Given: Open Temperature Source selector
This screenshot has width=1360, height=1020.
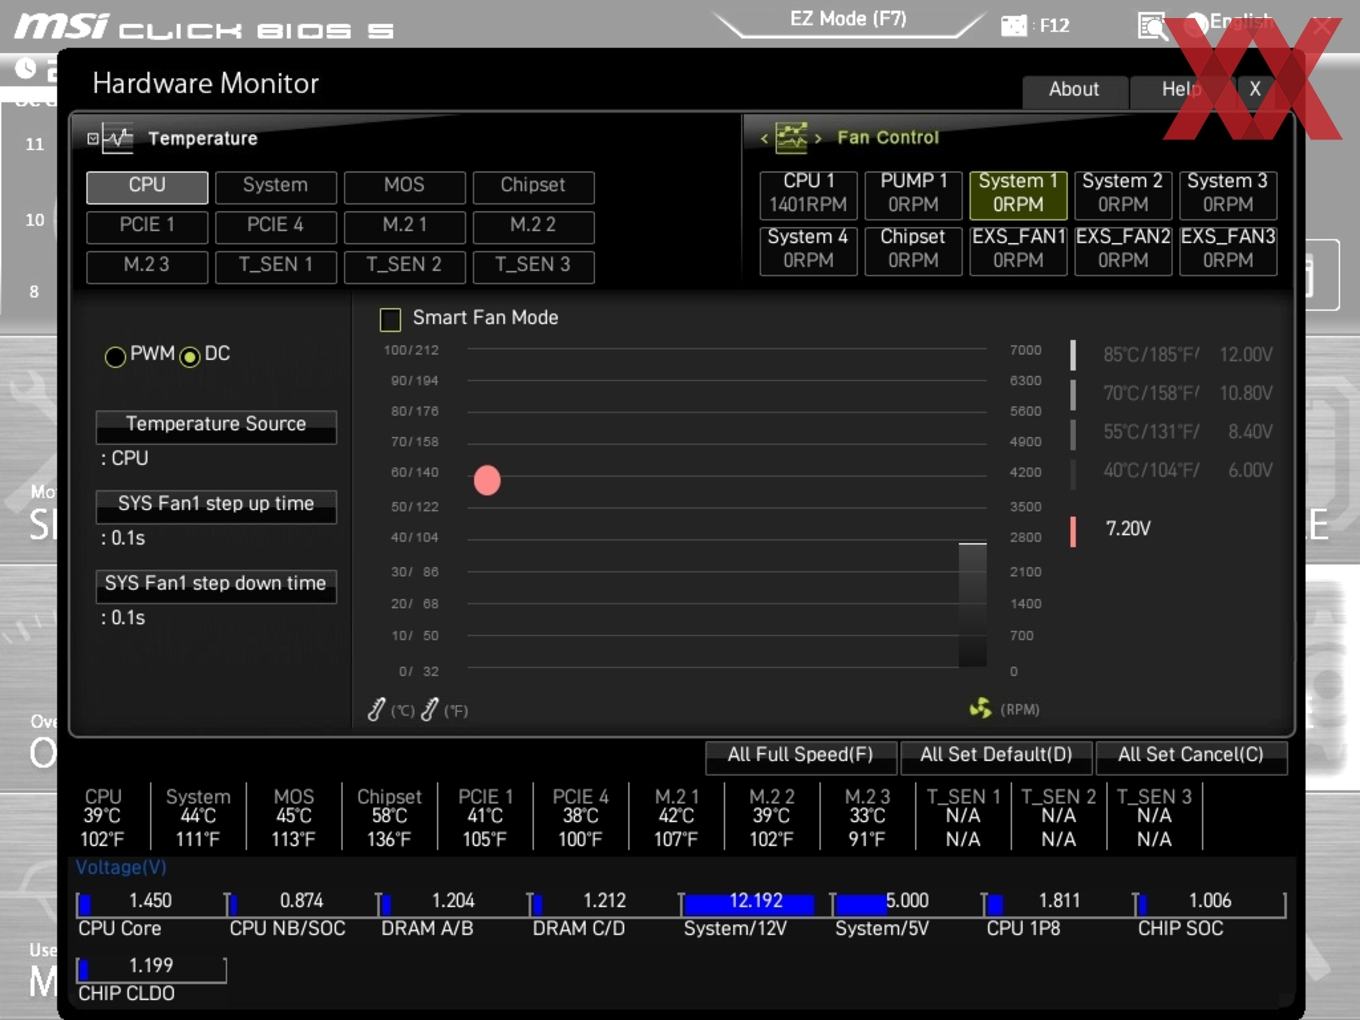Looking at the screenshot, I should point(216,426).
